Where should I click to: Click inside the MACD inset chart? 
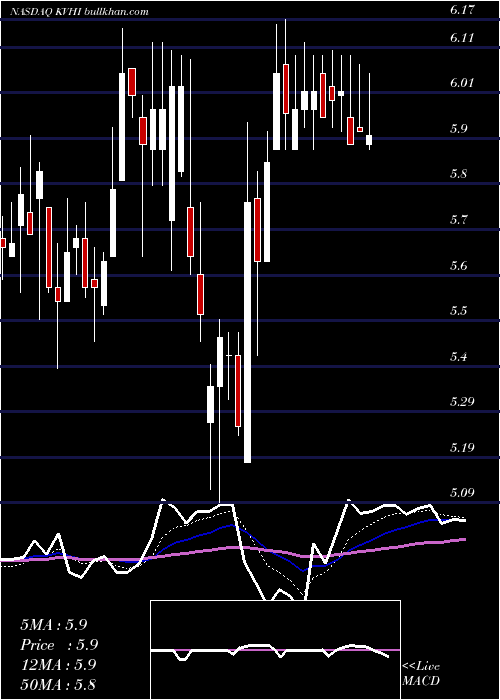(275, 650)
